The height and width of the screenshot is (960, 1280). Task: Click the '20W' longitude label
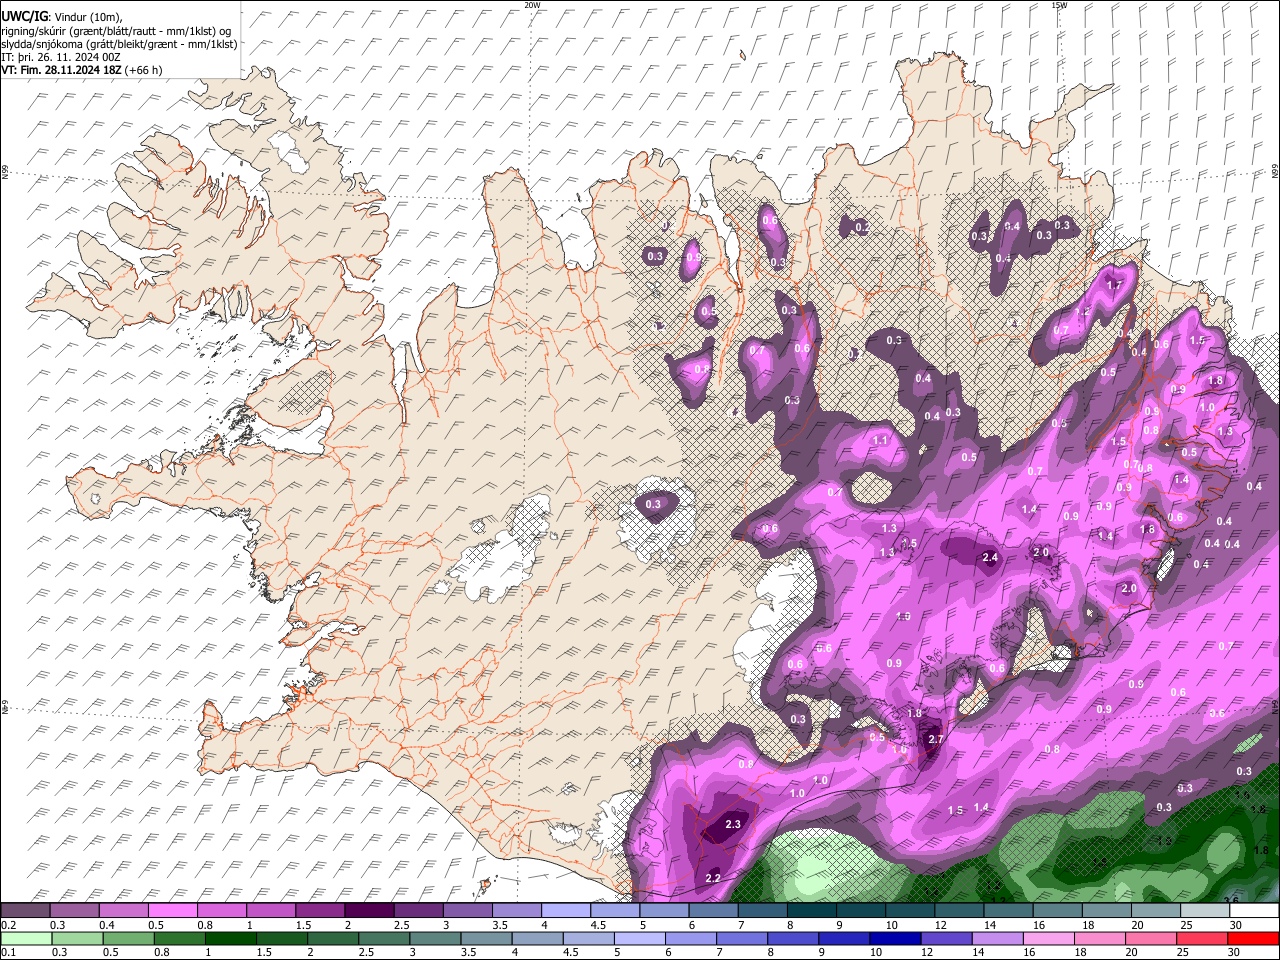point(532,5)
